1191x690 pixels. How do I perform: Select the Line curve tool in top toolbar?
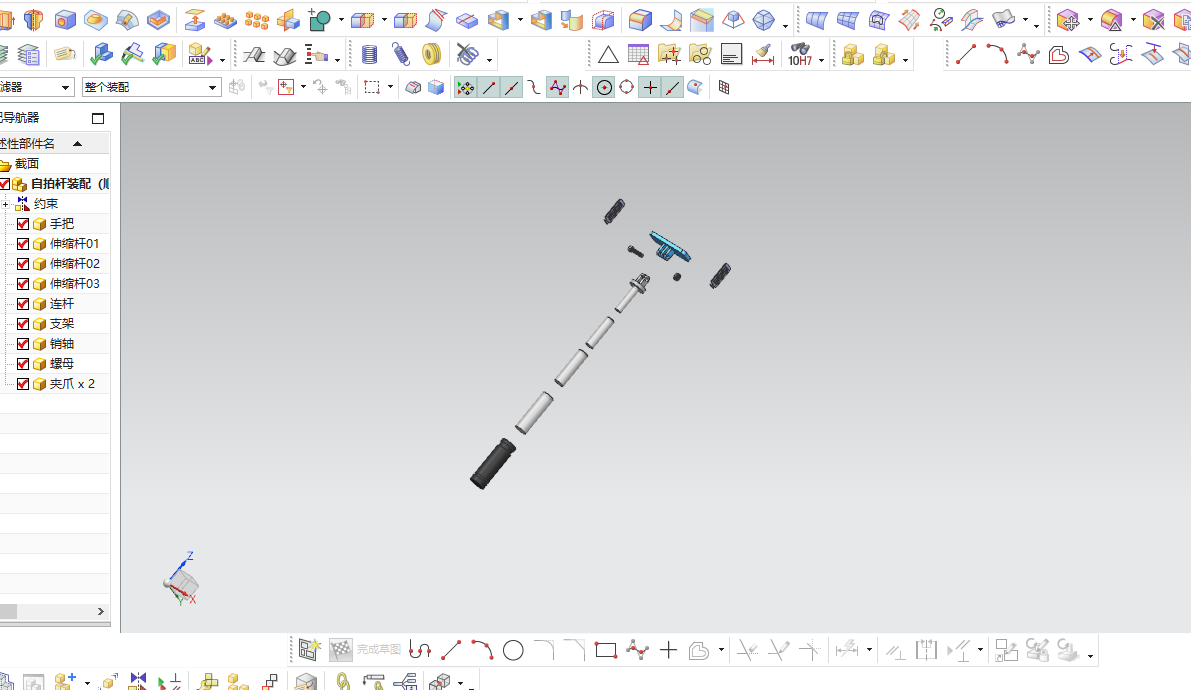pyautogui.click(x=965, y=55)
